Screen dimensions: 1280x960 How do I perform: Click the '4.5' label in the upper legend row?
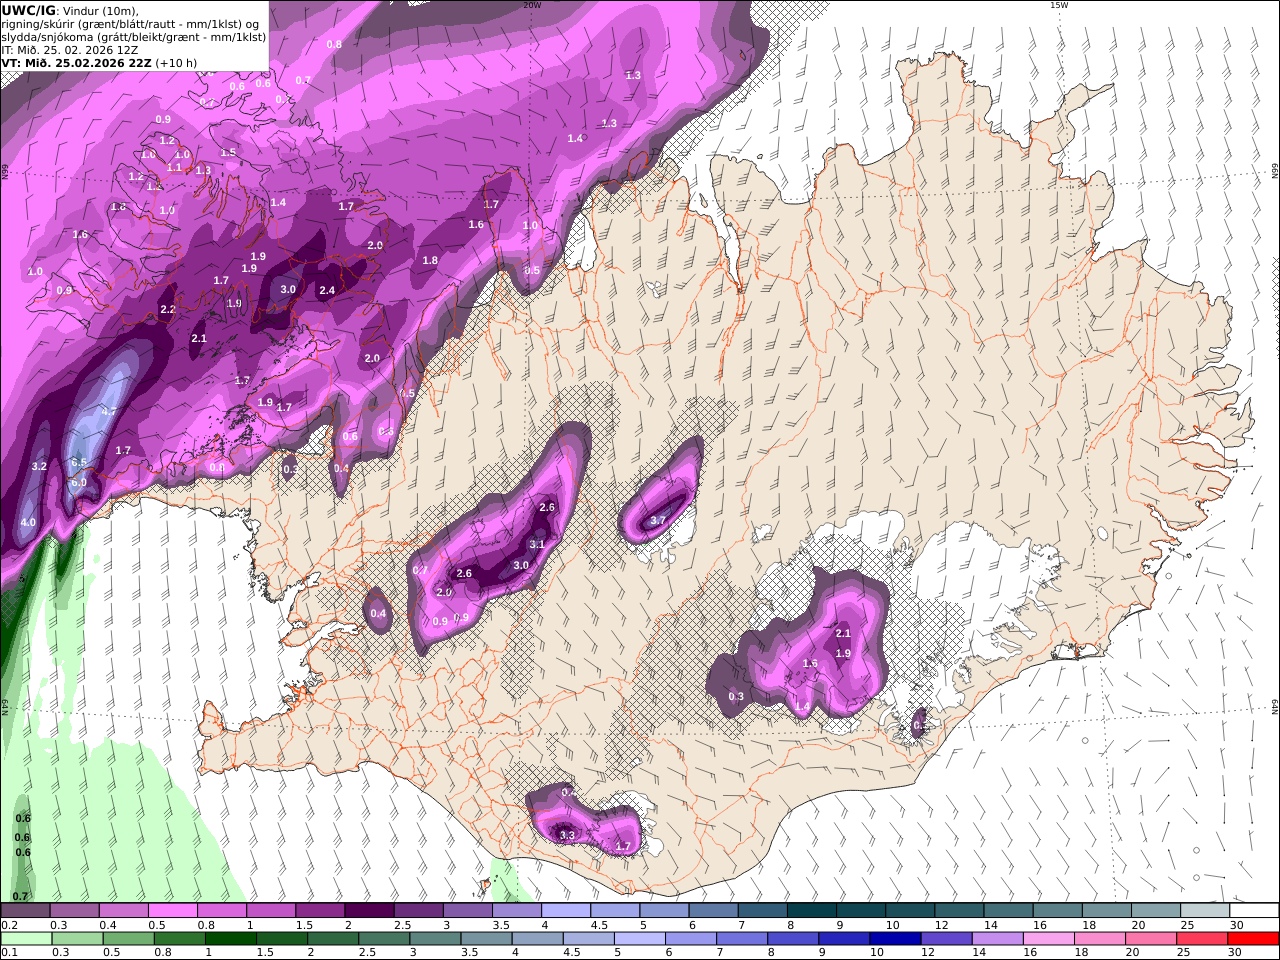pyautogui.click(x=598, y=925)
